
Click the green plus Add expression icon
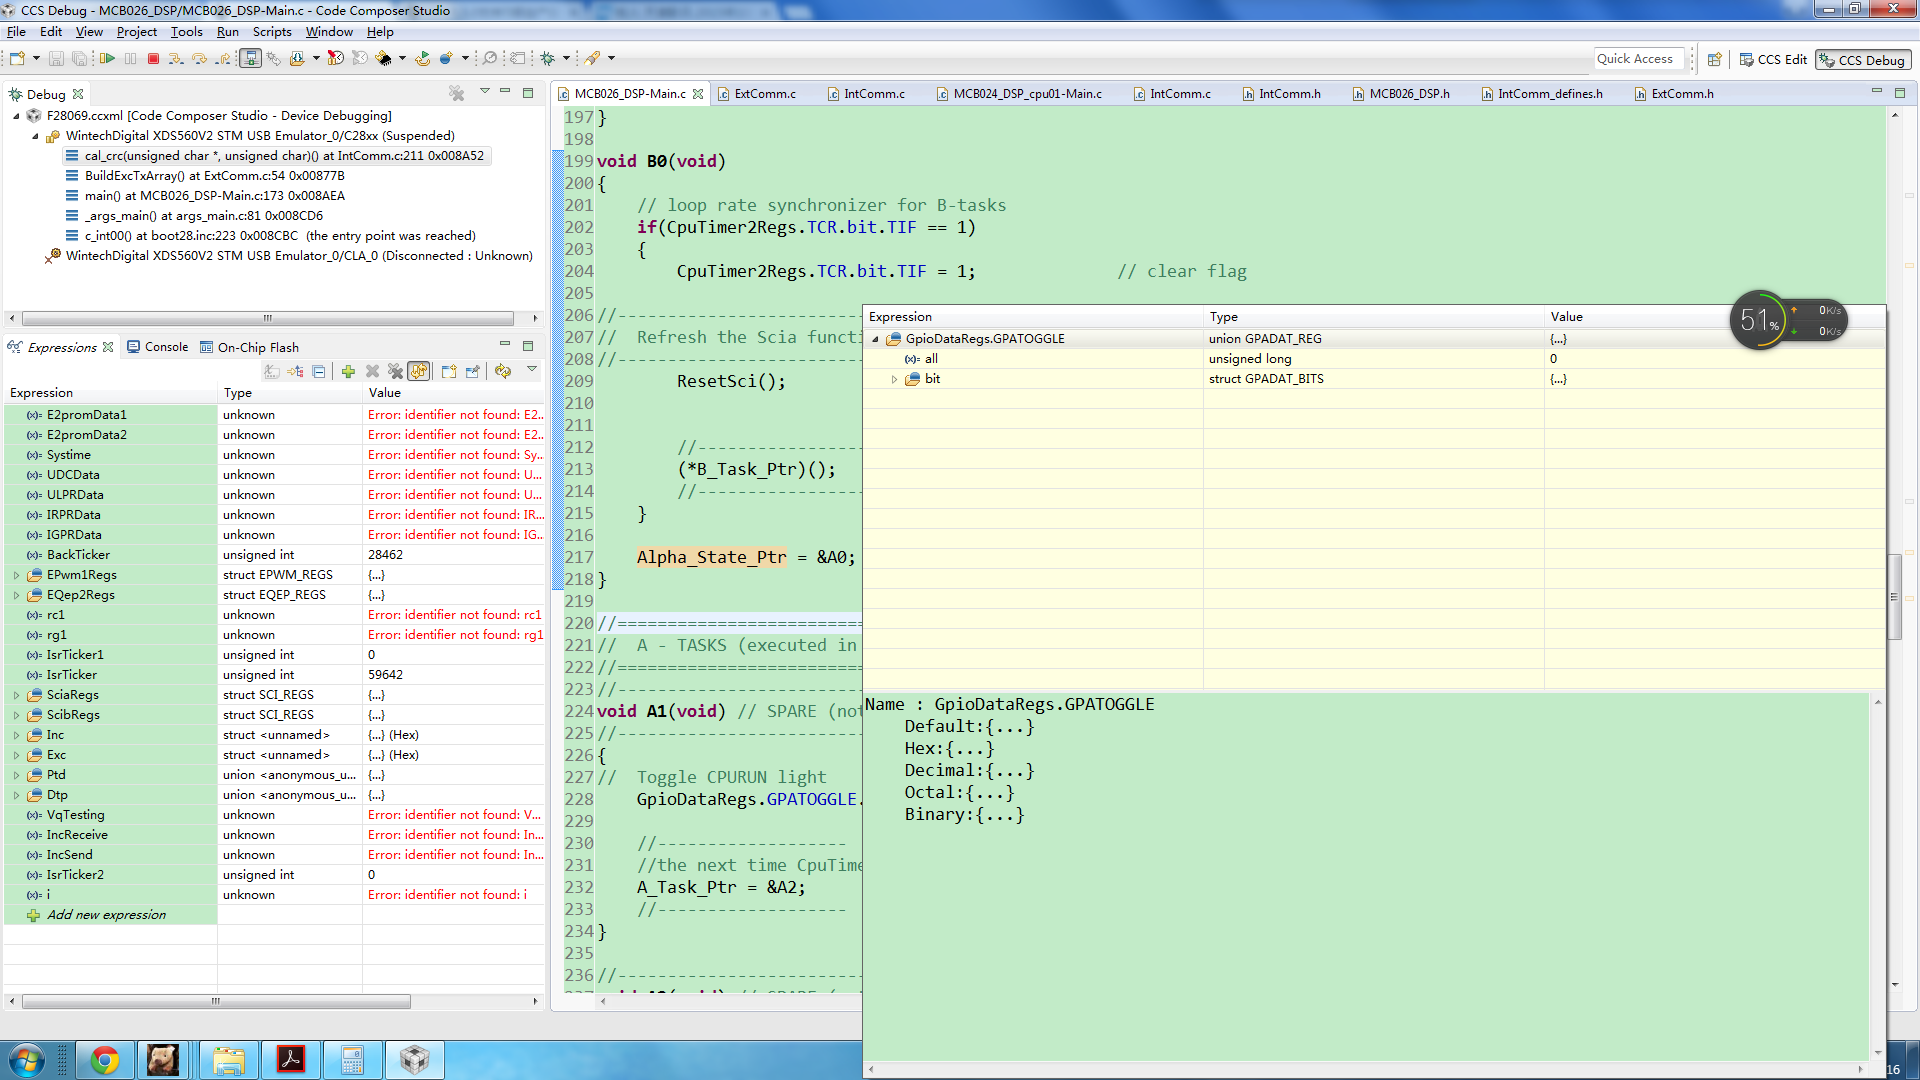pyautogui.click(x=348, y=372)
